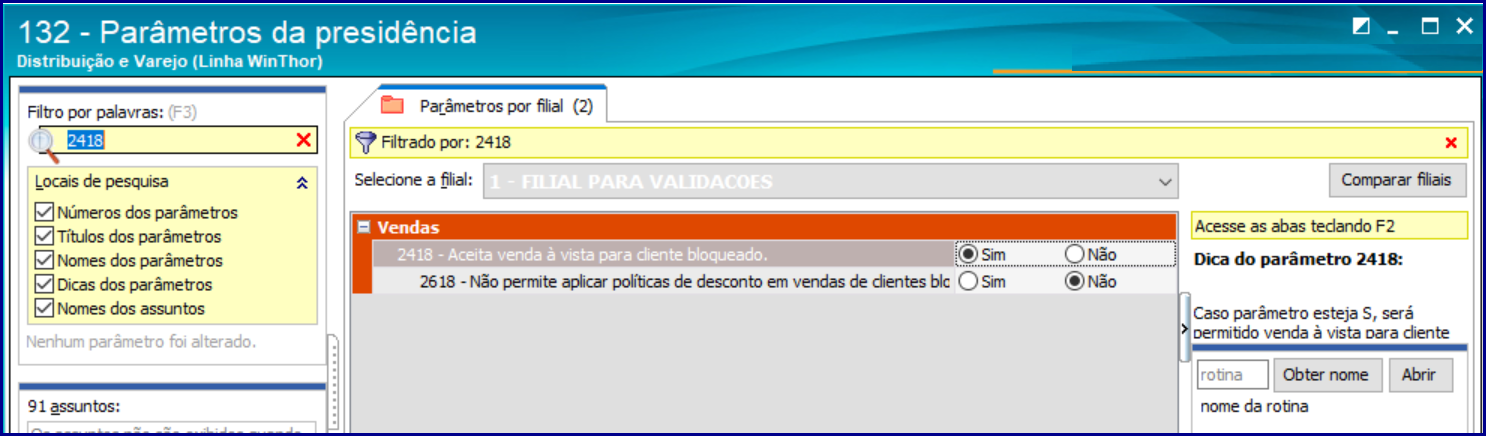1486x436 pixels.
Task: Collapse the Vendas group
Action: pyautogui.click(x=365, y=227)
